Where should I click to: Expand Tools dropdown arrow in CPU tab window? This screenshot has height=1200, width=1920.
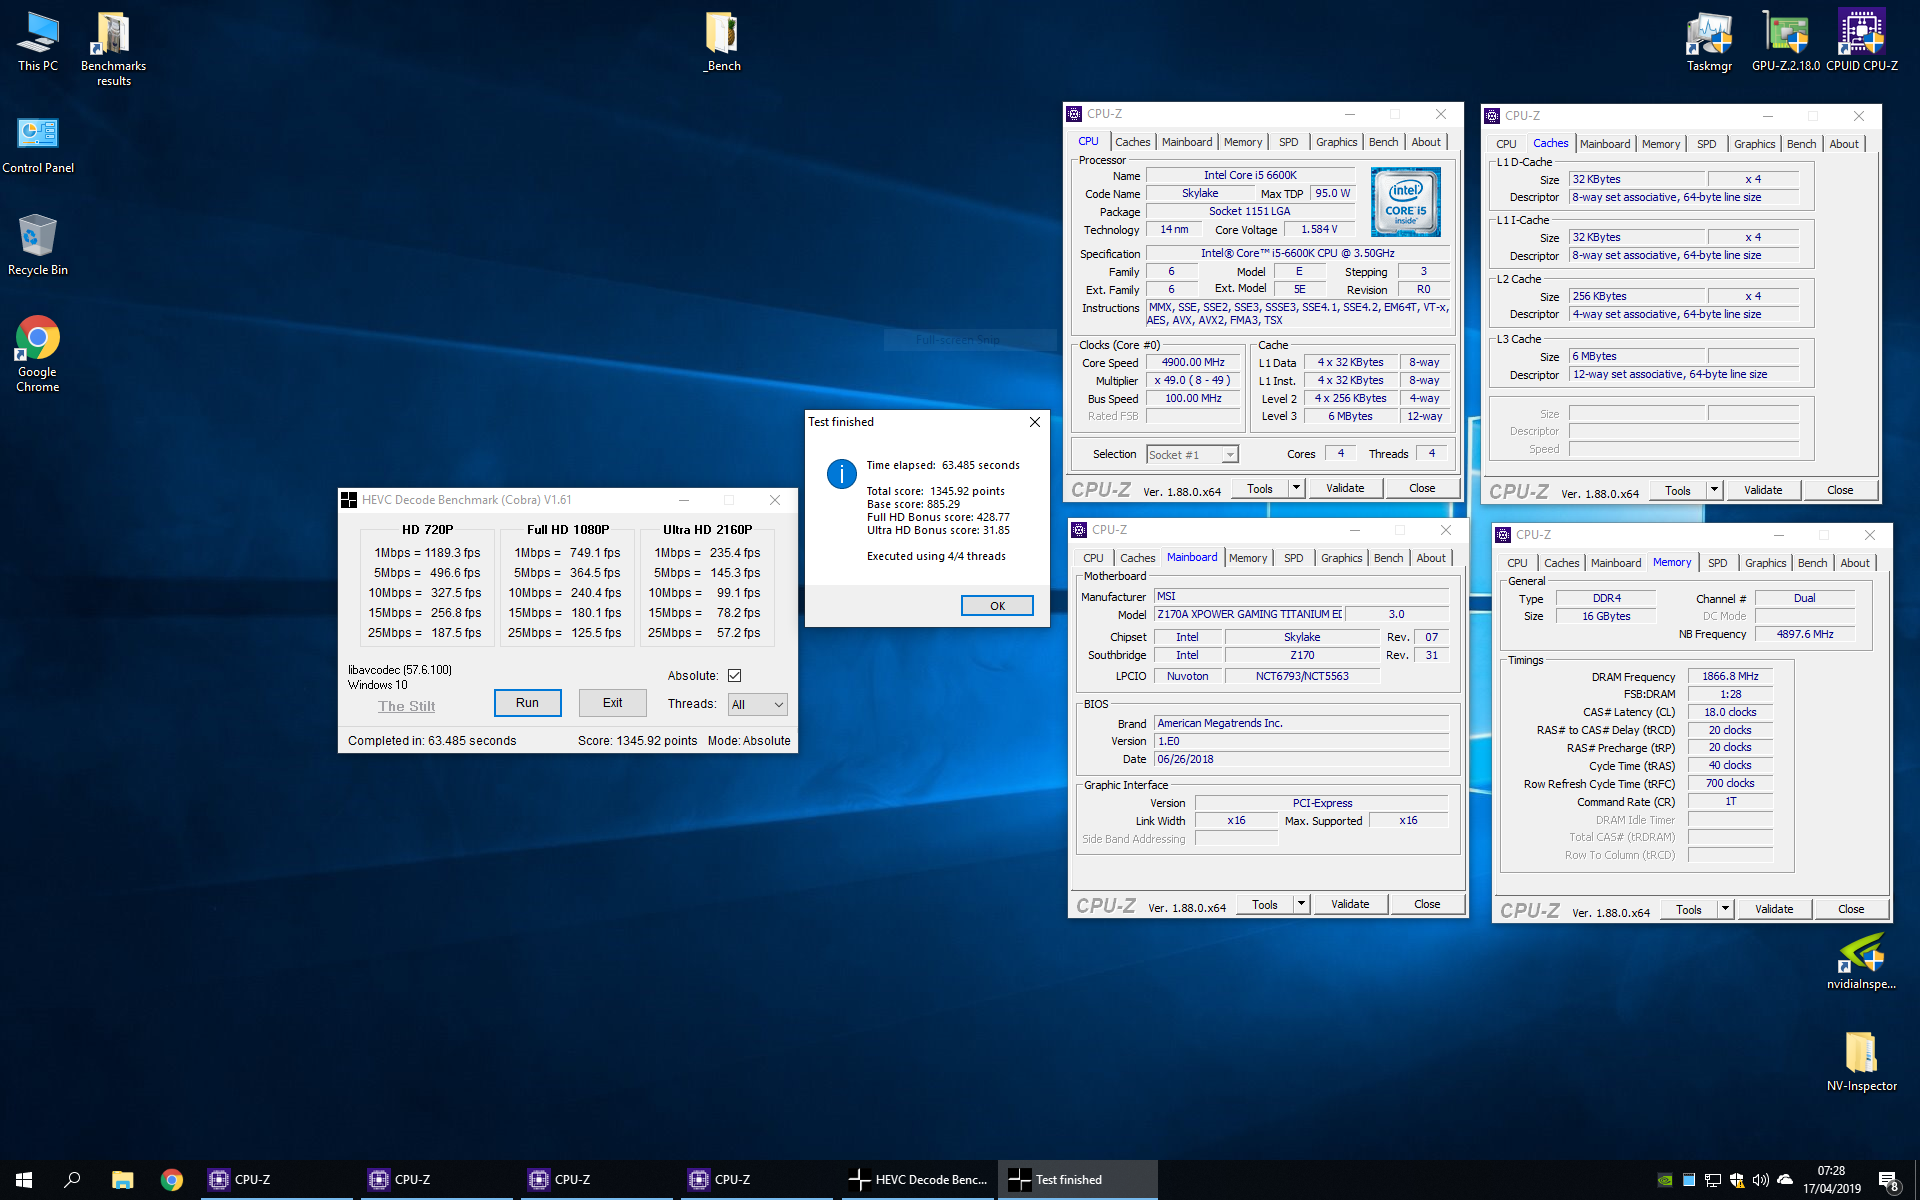point(1296,488)
